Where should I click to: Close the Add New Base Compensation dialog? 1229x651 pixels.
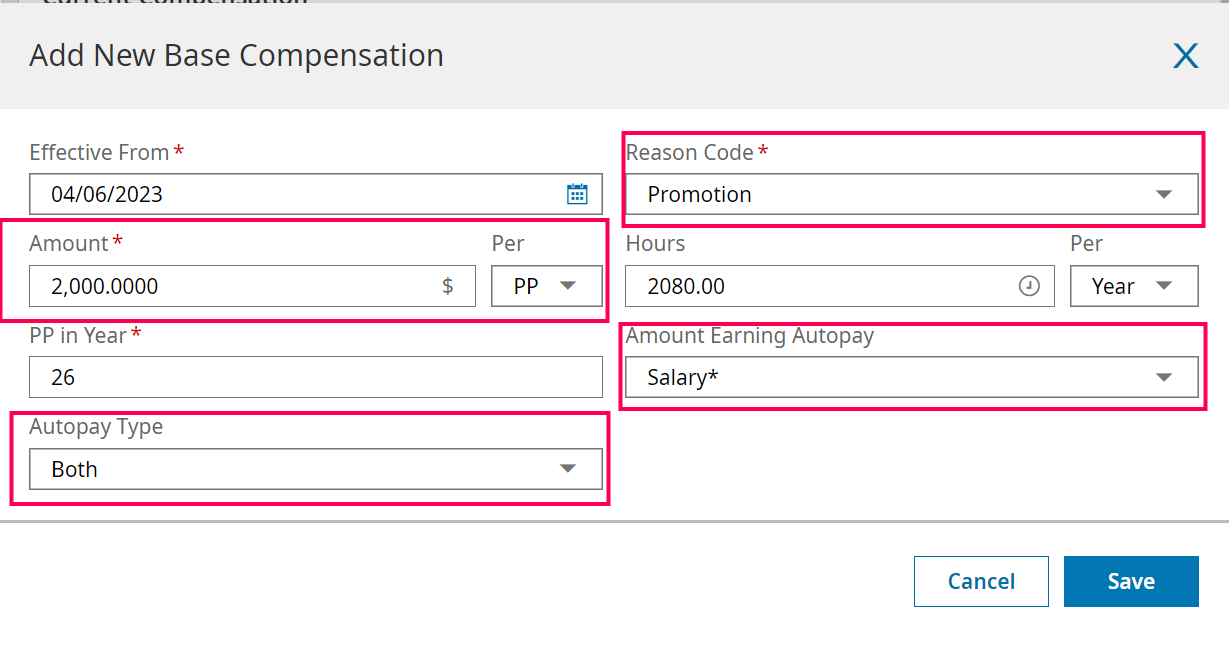pyautogui.click(x=1185, y=56)
